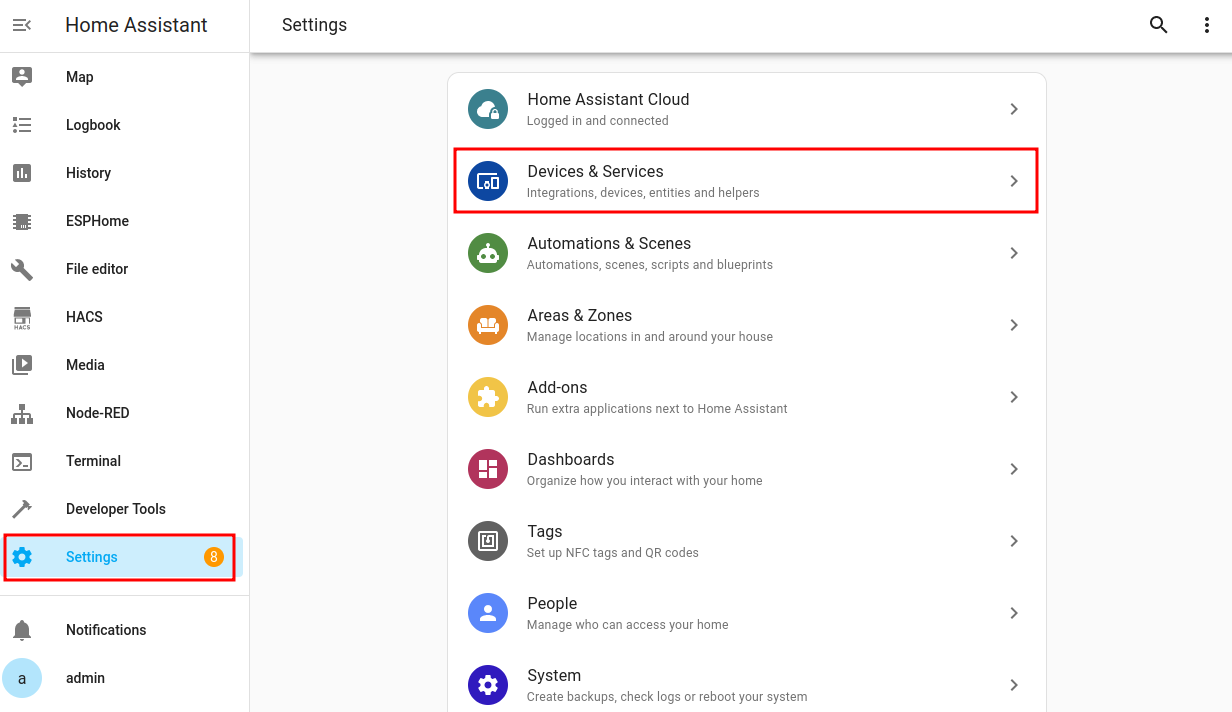Click the Developer Tools sidebar label
This screenshot has height=712, width=1232.
click(x=116, y=509)
